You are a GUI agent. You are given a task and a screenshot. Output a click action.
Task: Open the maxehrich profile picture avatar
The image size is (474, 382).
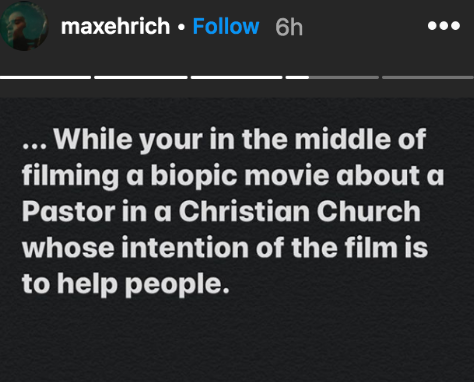tap(24, 27)
